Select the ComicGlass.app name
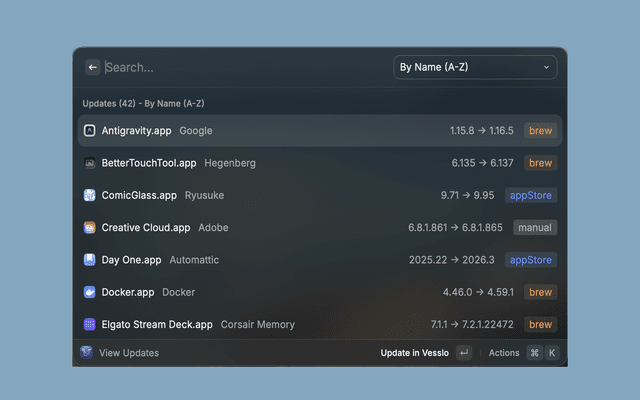Viewport: 640px width, 400px height. (x=139, y=195)
